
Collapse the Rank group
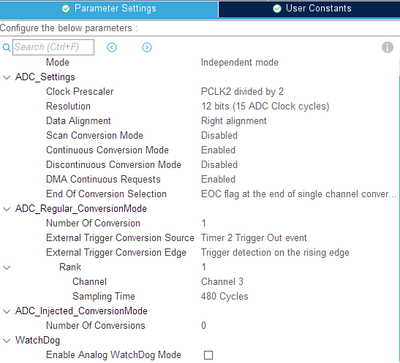(6, 267)
